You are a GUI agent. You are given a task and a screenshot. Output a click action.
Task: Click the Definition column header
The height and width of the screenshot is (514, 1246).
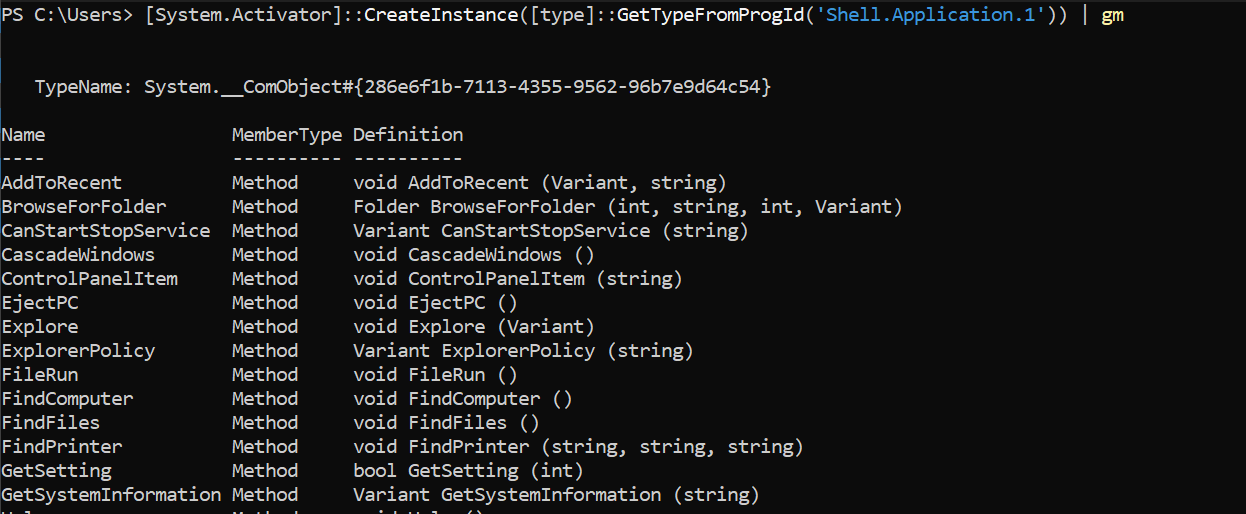[x=408, y=135]
